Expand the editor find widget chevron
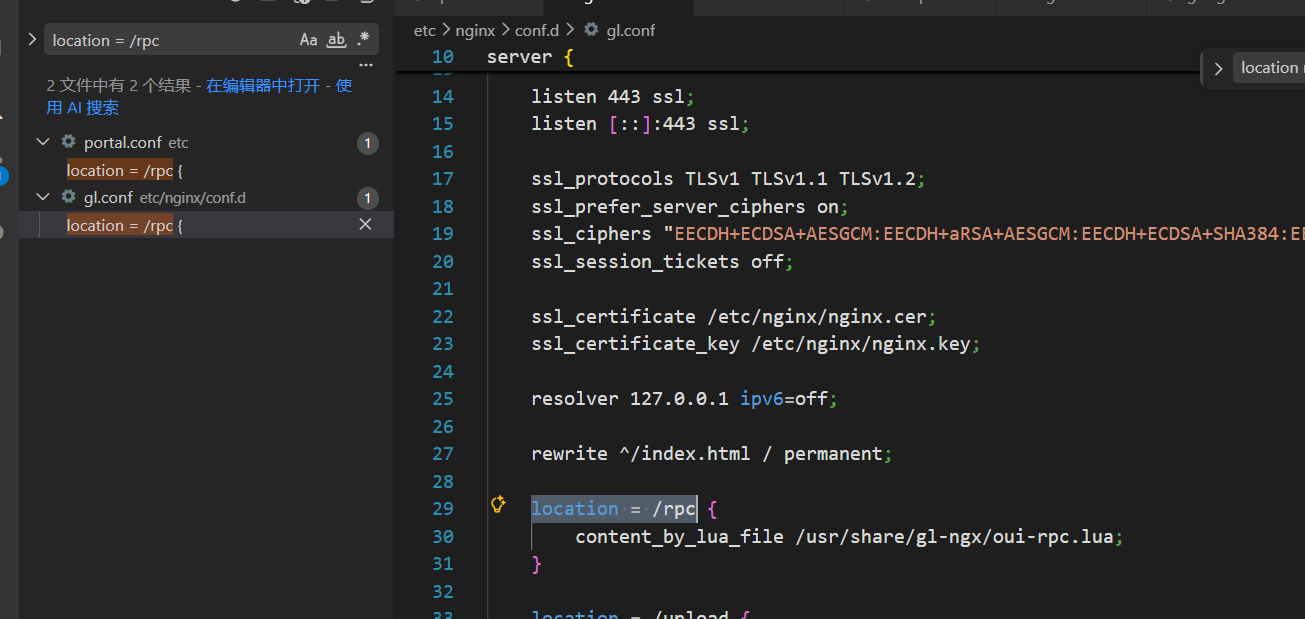This screenshot has width=1305, height=619. [1218, 69]
